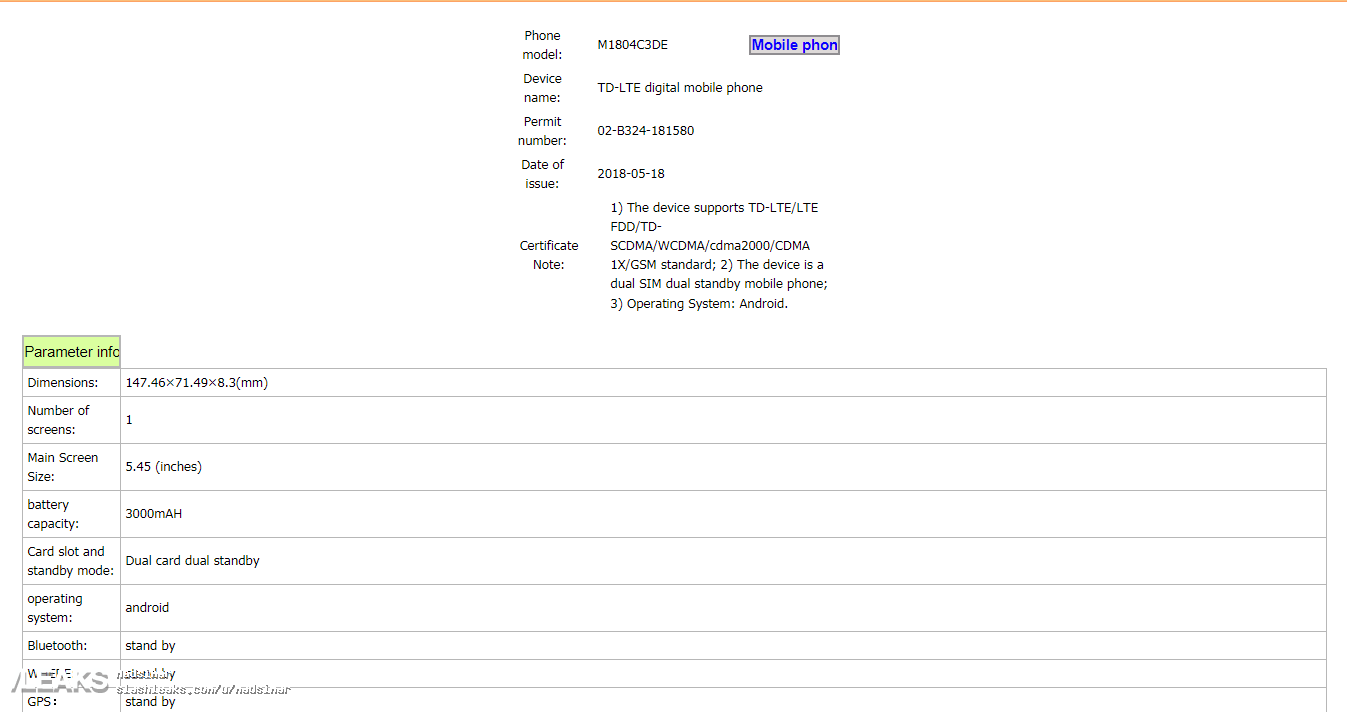Click the slashleaks.com watermark link
The height and width of the screenshot is (712, 1347).
tap(205, 690)
